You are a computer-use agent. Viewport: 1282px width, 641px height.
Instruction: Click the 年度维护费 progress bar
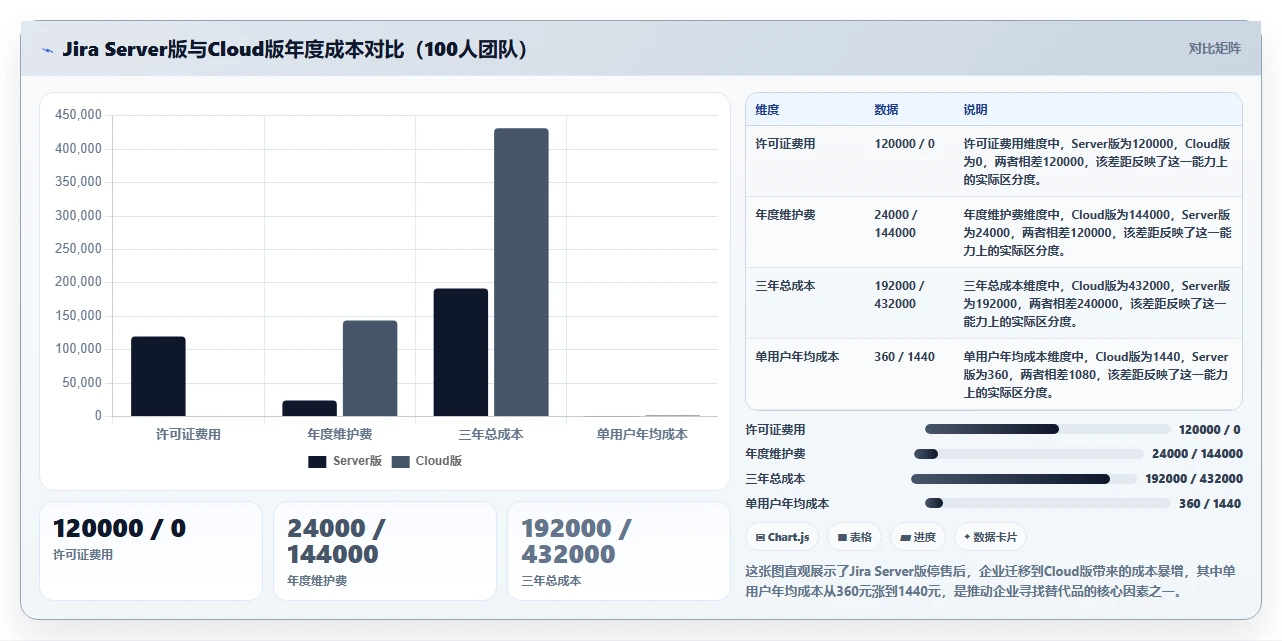click(1029, 454)
